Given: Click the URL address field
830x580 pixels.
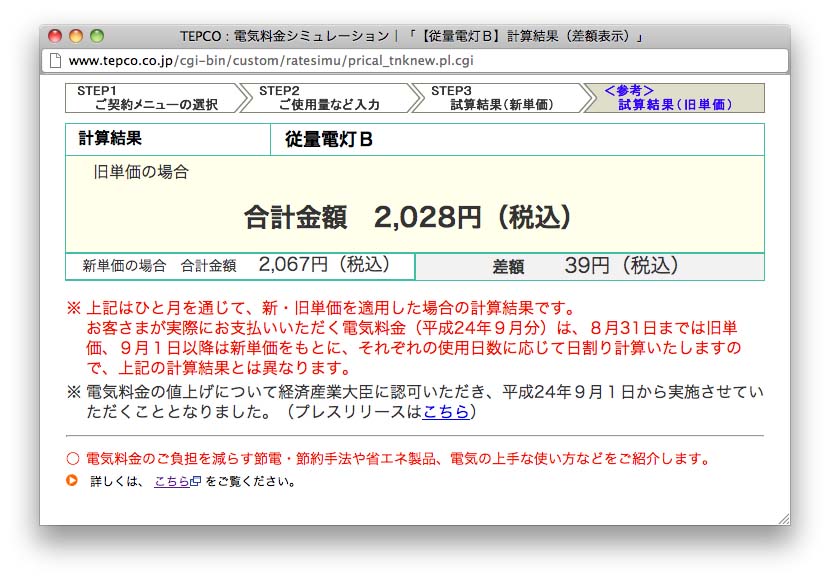Looking at the screenshot, I should click(420, 61).
